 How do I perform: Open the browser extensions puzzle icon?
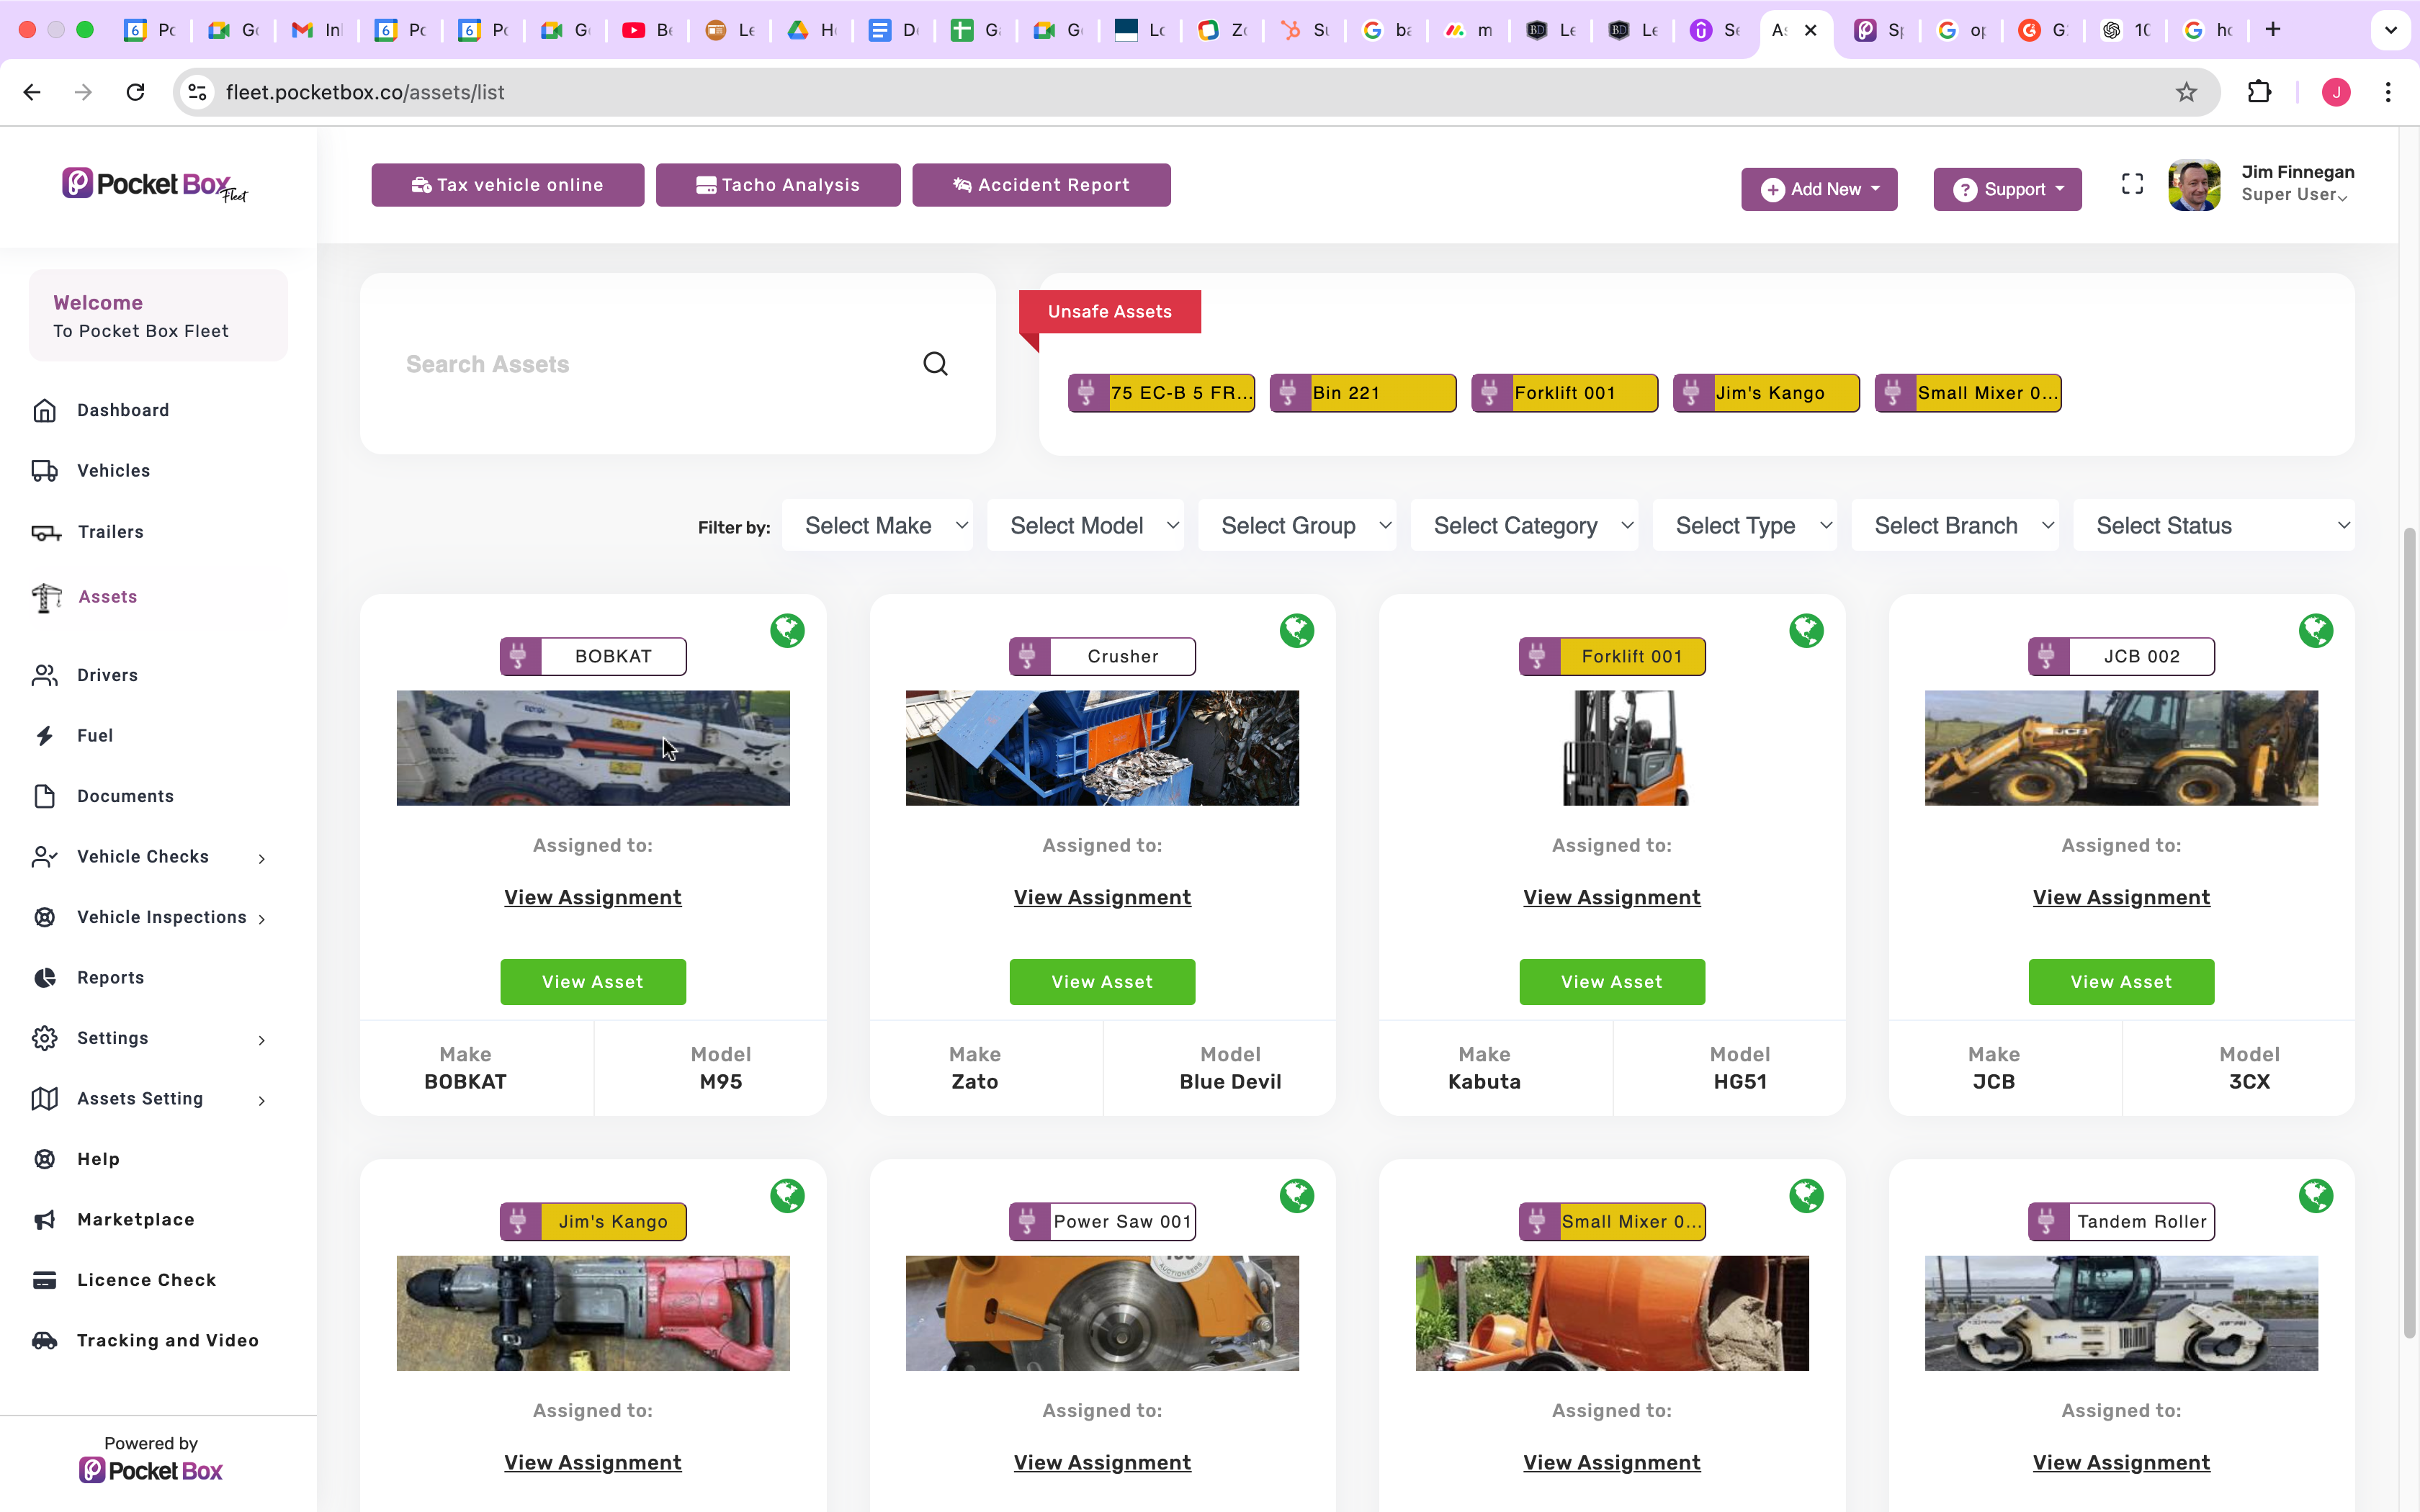coord(2259,92)
